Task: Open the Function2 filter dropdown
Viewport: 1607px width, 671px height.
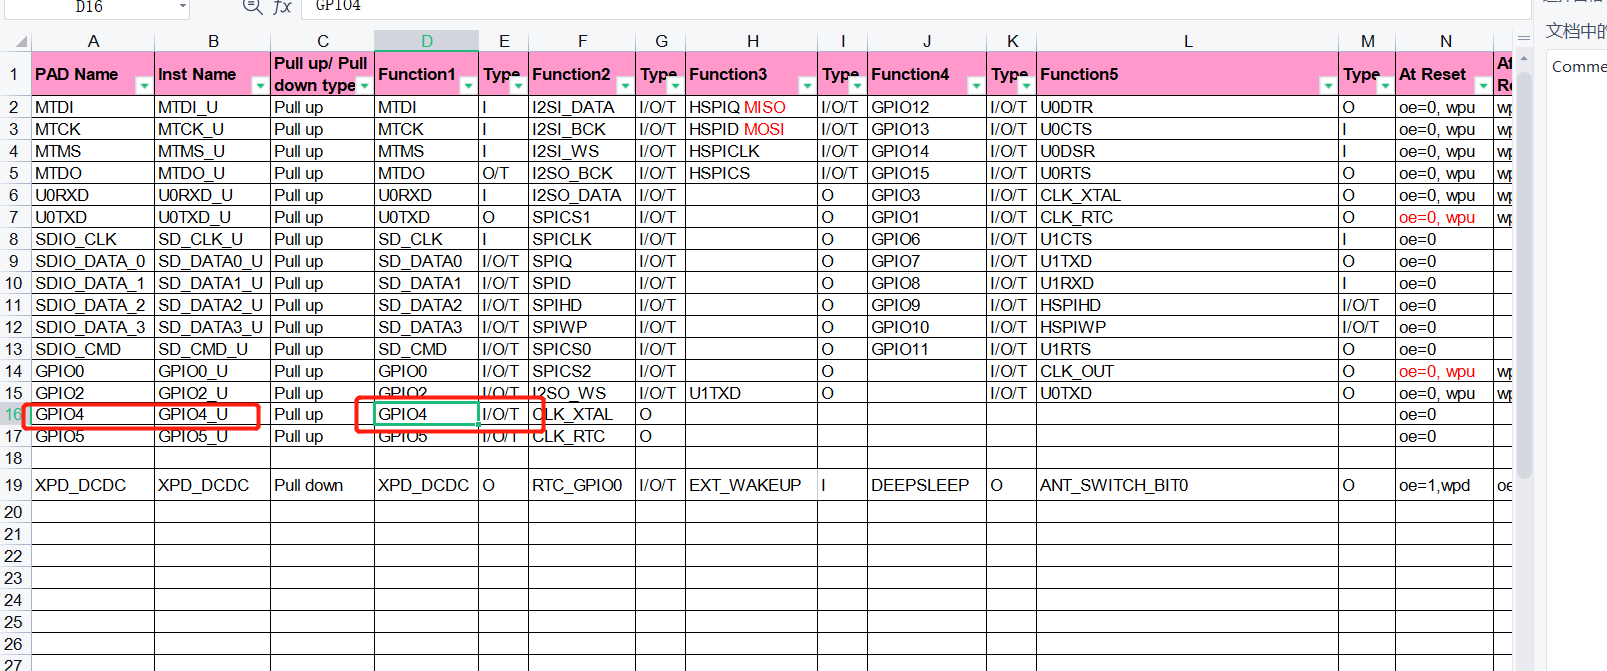Action: [x=625, y=86]
